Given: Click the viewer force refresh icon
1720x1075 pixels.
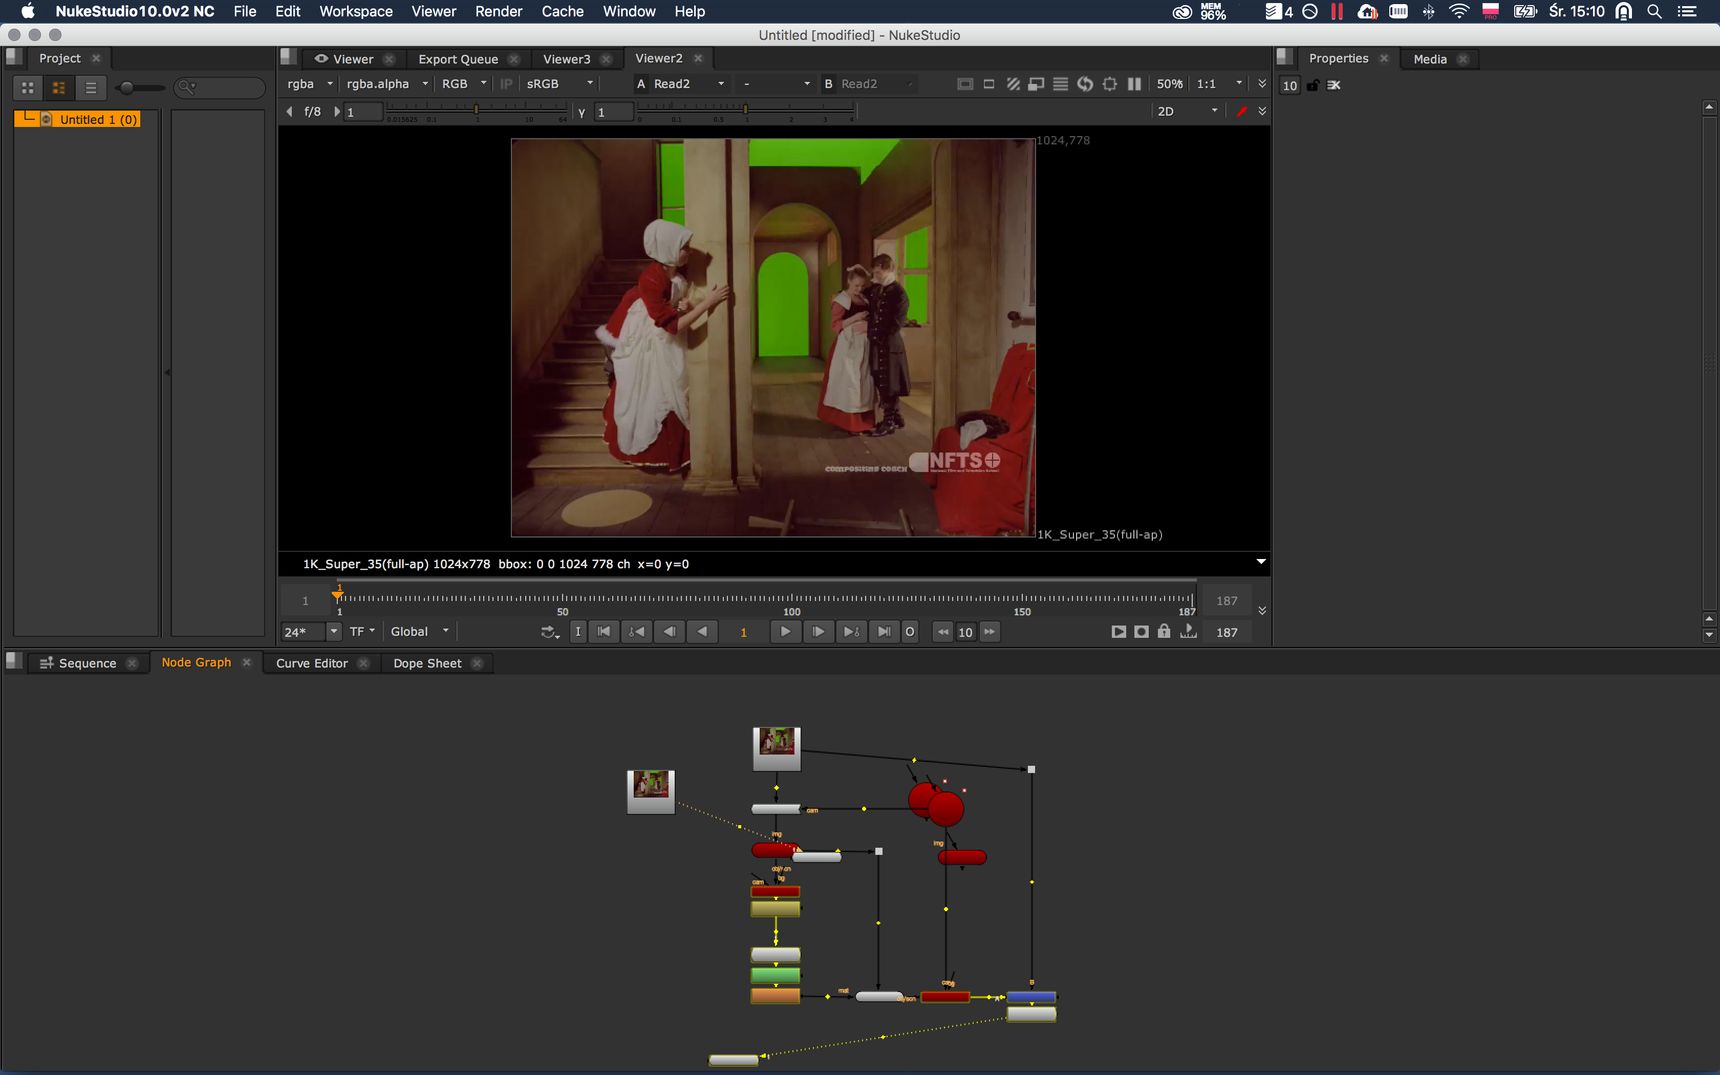Looking at the screenshot, I should [x=1085, y=84].
